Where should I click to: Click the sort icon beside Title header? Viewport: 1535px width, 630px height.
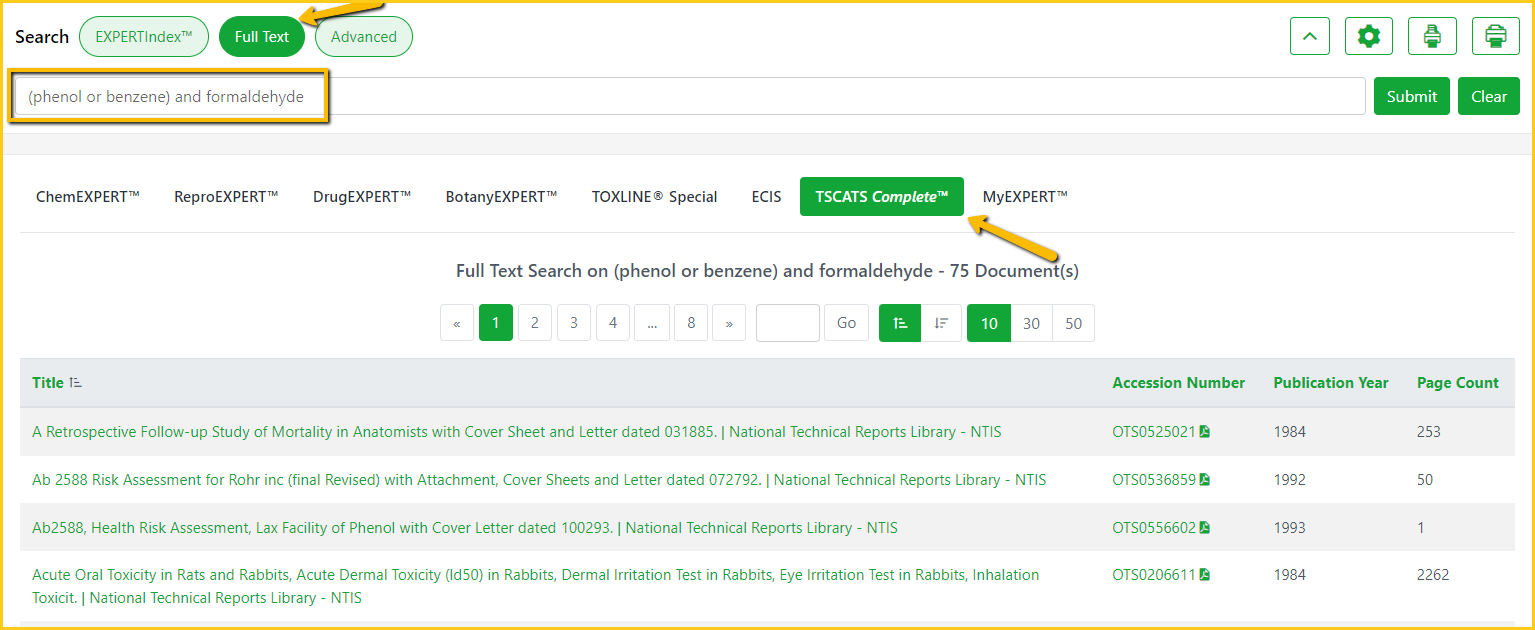click(76, 383)
